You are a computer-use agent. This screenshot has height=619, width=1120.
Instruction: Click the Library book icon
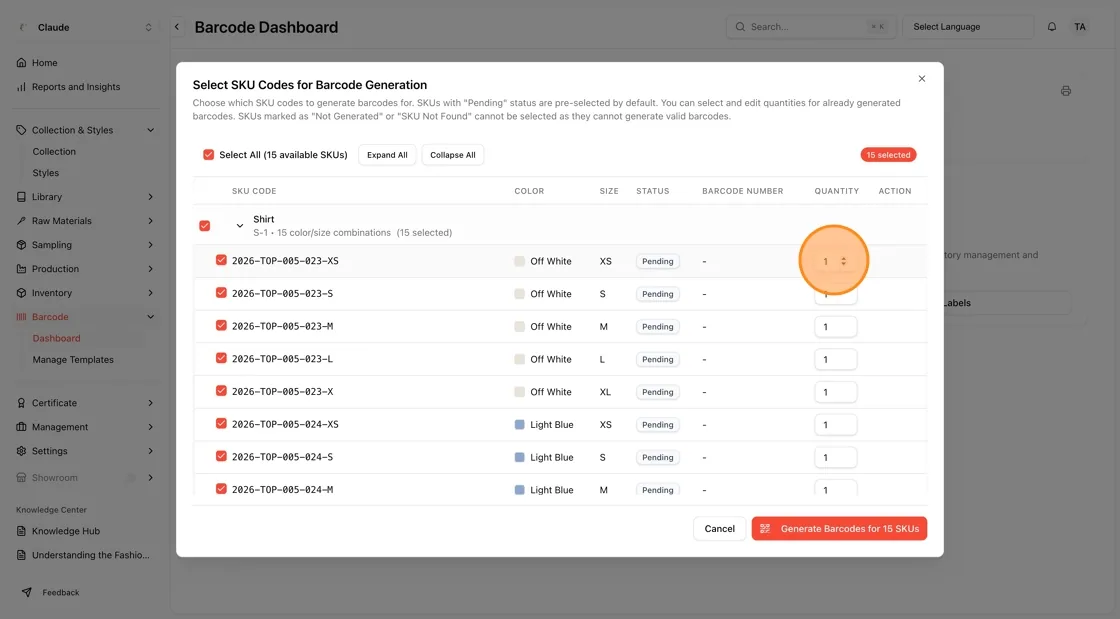click(21, 197)
